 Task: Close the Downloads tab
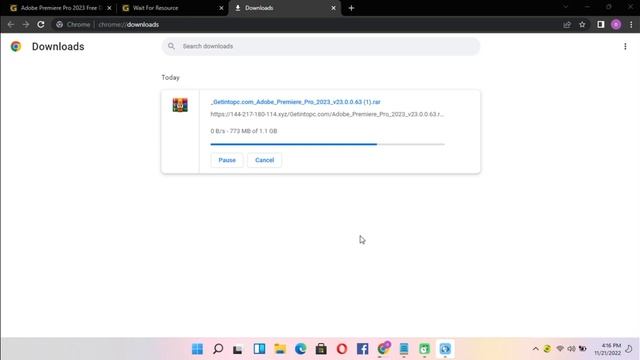333,8
